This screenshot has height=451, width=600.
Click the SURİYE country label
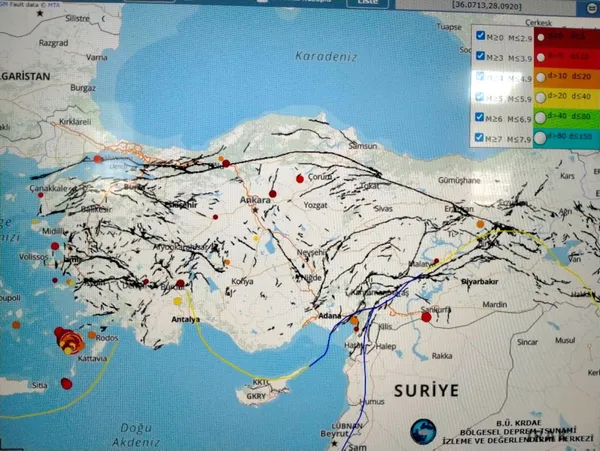[x=426, y=391]
